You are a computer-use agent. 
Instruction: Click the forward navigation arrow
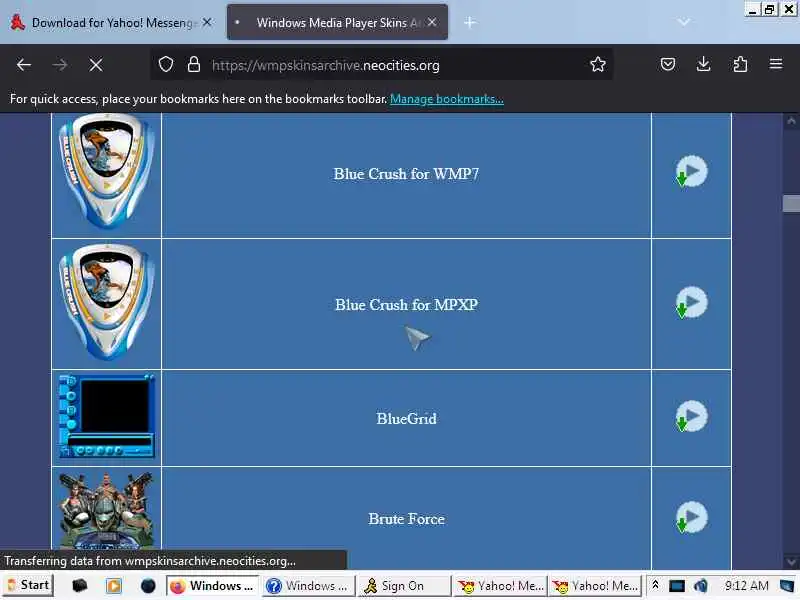click(x=60, y=65)
